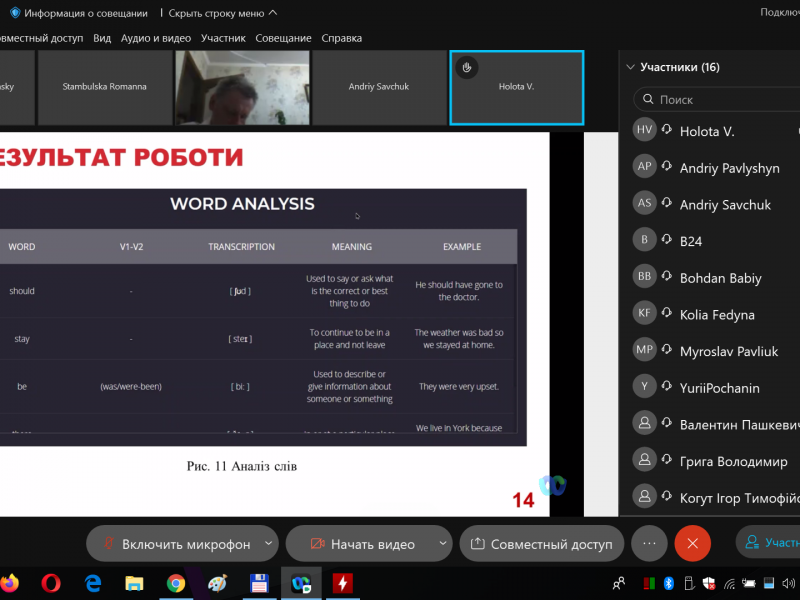Open the more options ellipsis button
The height and width of the screenshot is (600, 800).
tap(649, 543)
